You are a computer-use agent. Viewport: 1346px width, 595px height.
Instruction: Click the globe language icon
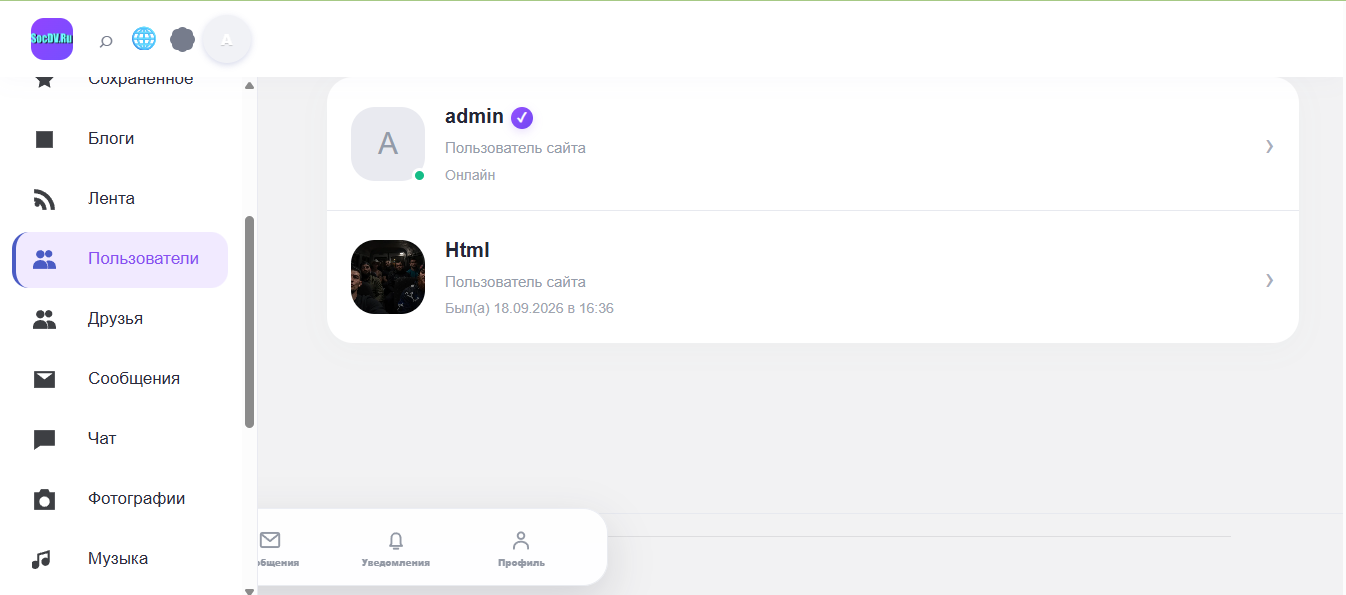[x=144, y=39]
